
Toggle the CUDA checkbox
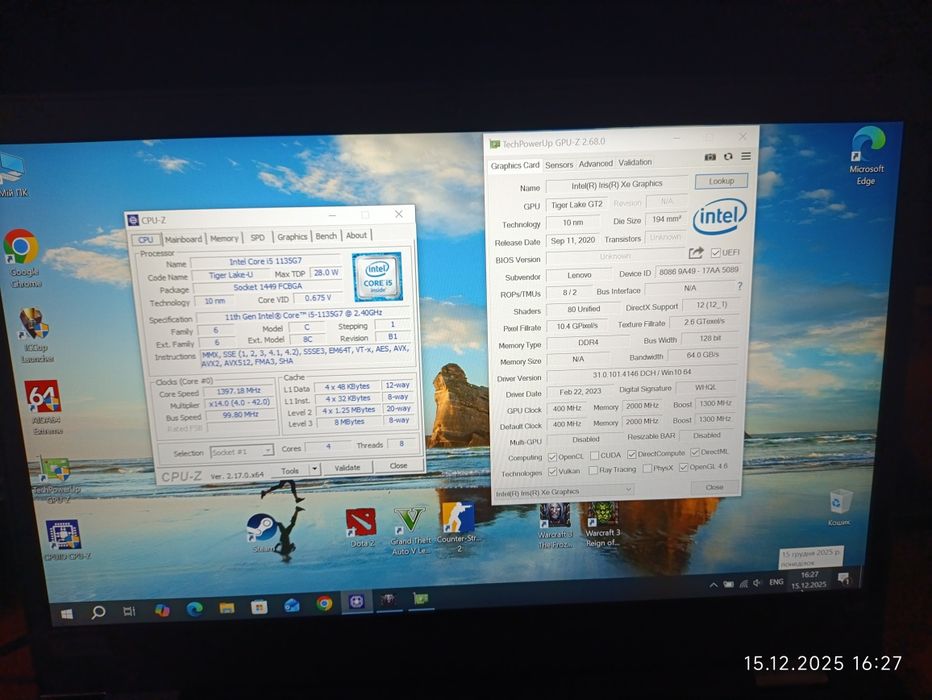pyautogui.click(x=594, y=456)
